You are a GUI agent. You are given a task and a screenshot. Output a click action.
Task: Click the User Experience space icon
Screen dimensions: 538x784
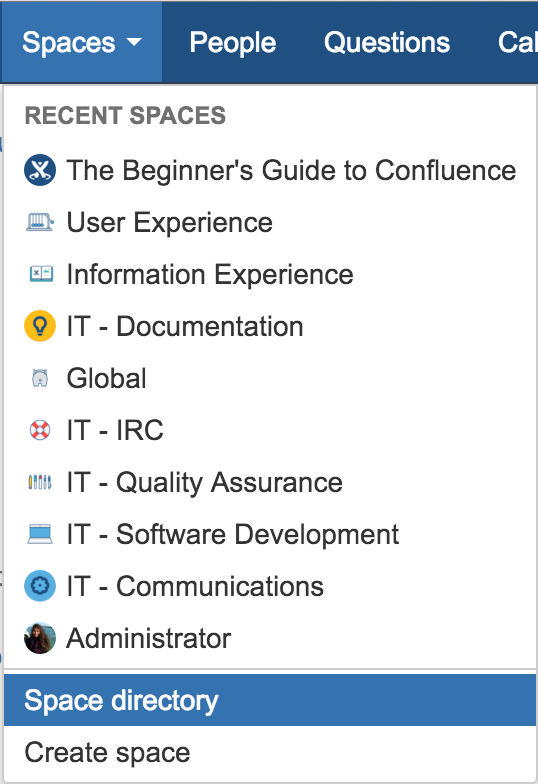click(x=40, y=222)
